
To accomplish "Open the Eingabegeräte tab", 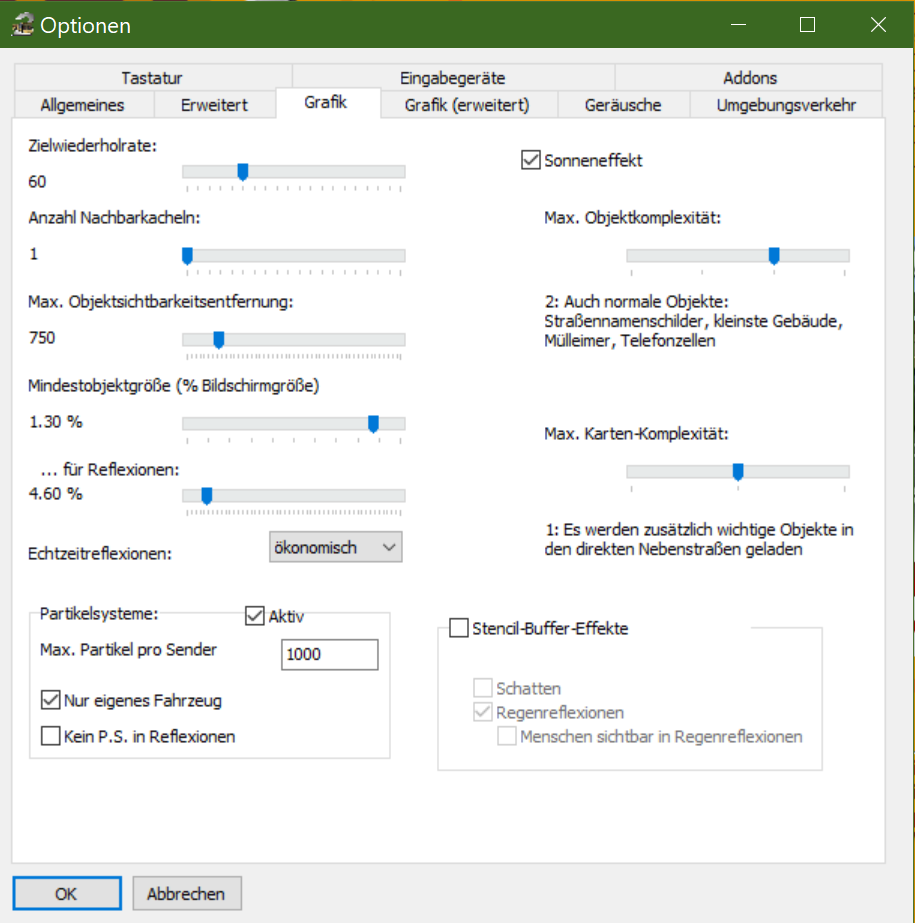I will [452, 78].
